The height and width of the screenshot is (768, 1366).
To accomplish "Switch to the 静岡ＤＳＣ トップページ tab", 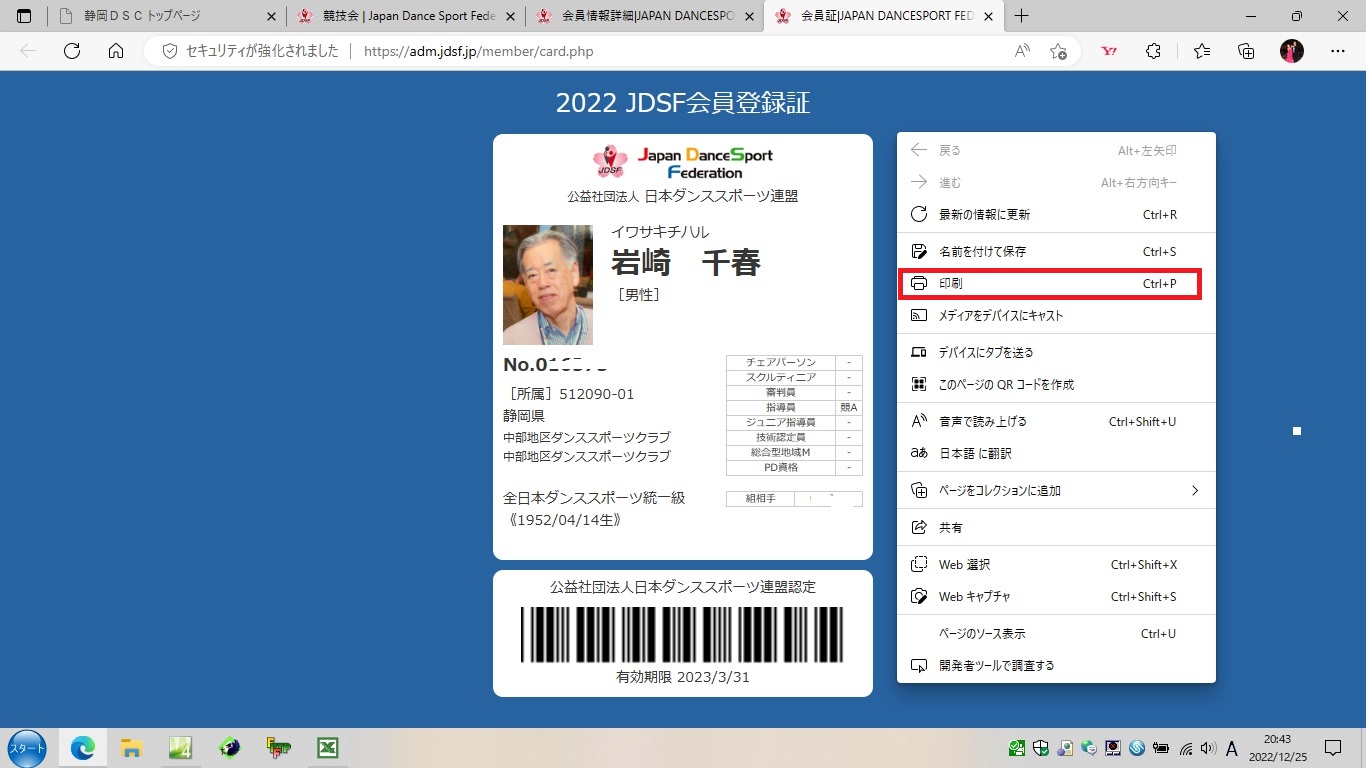I will point(166,16).
